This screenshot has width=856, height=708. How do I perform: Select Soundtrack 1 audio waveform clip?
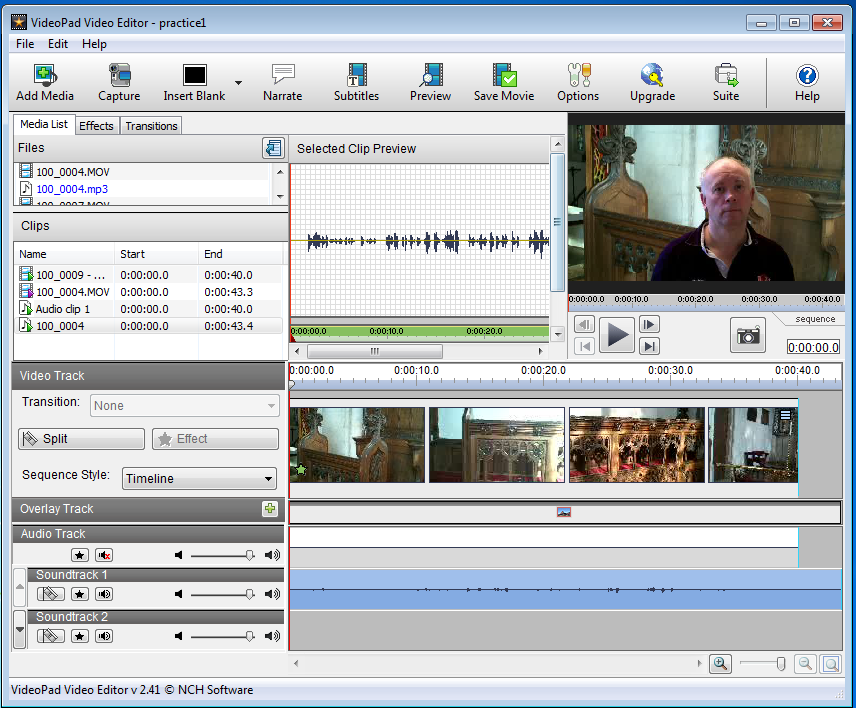(566, 590)
